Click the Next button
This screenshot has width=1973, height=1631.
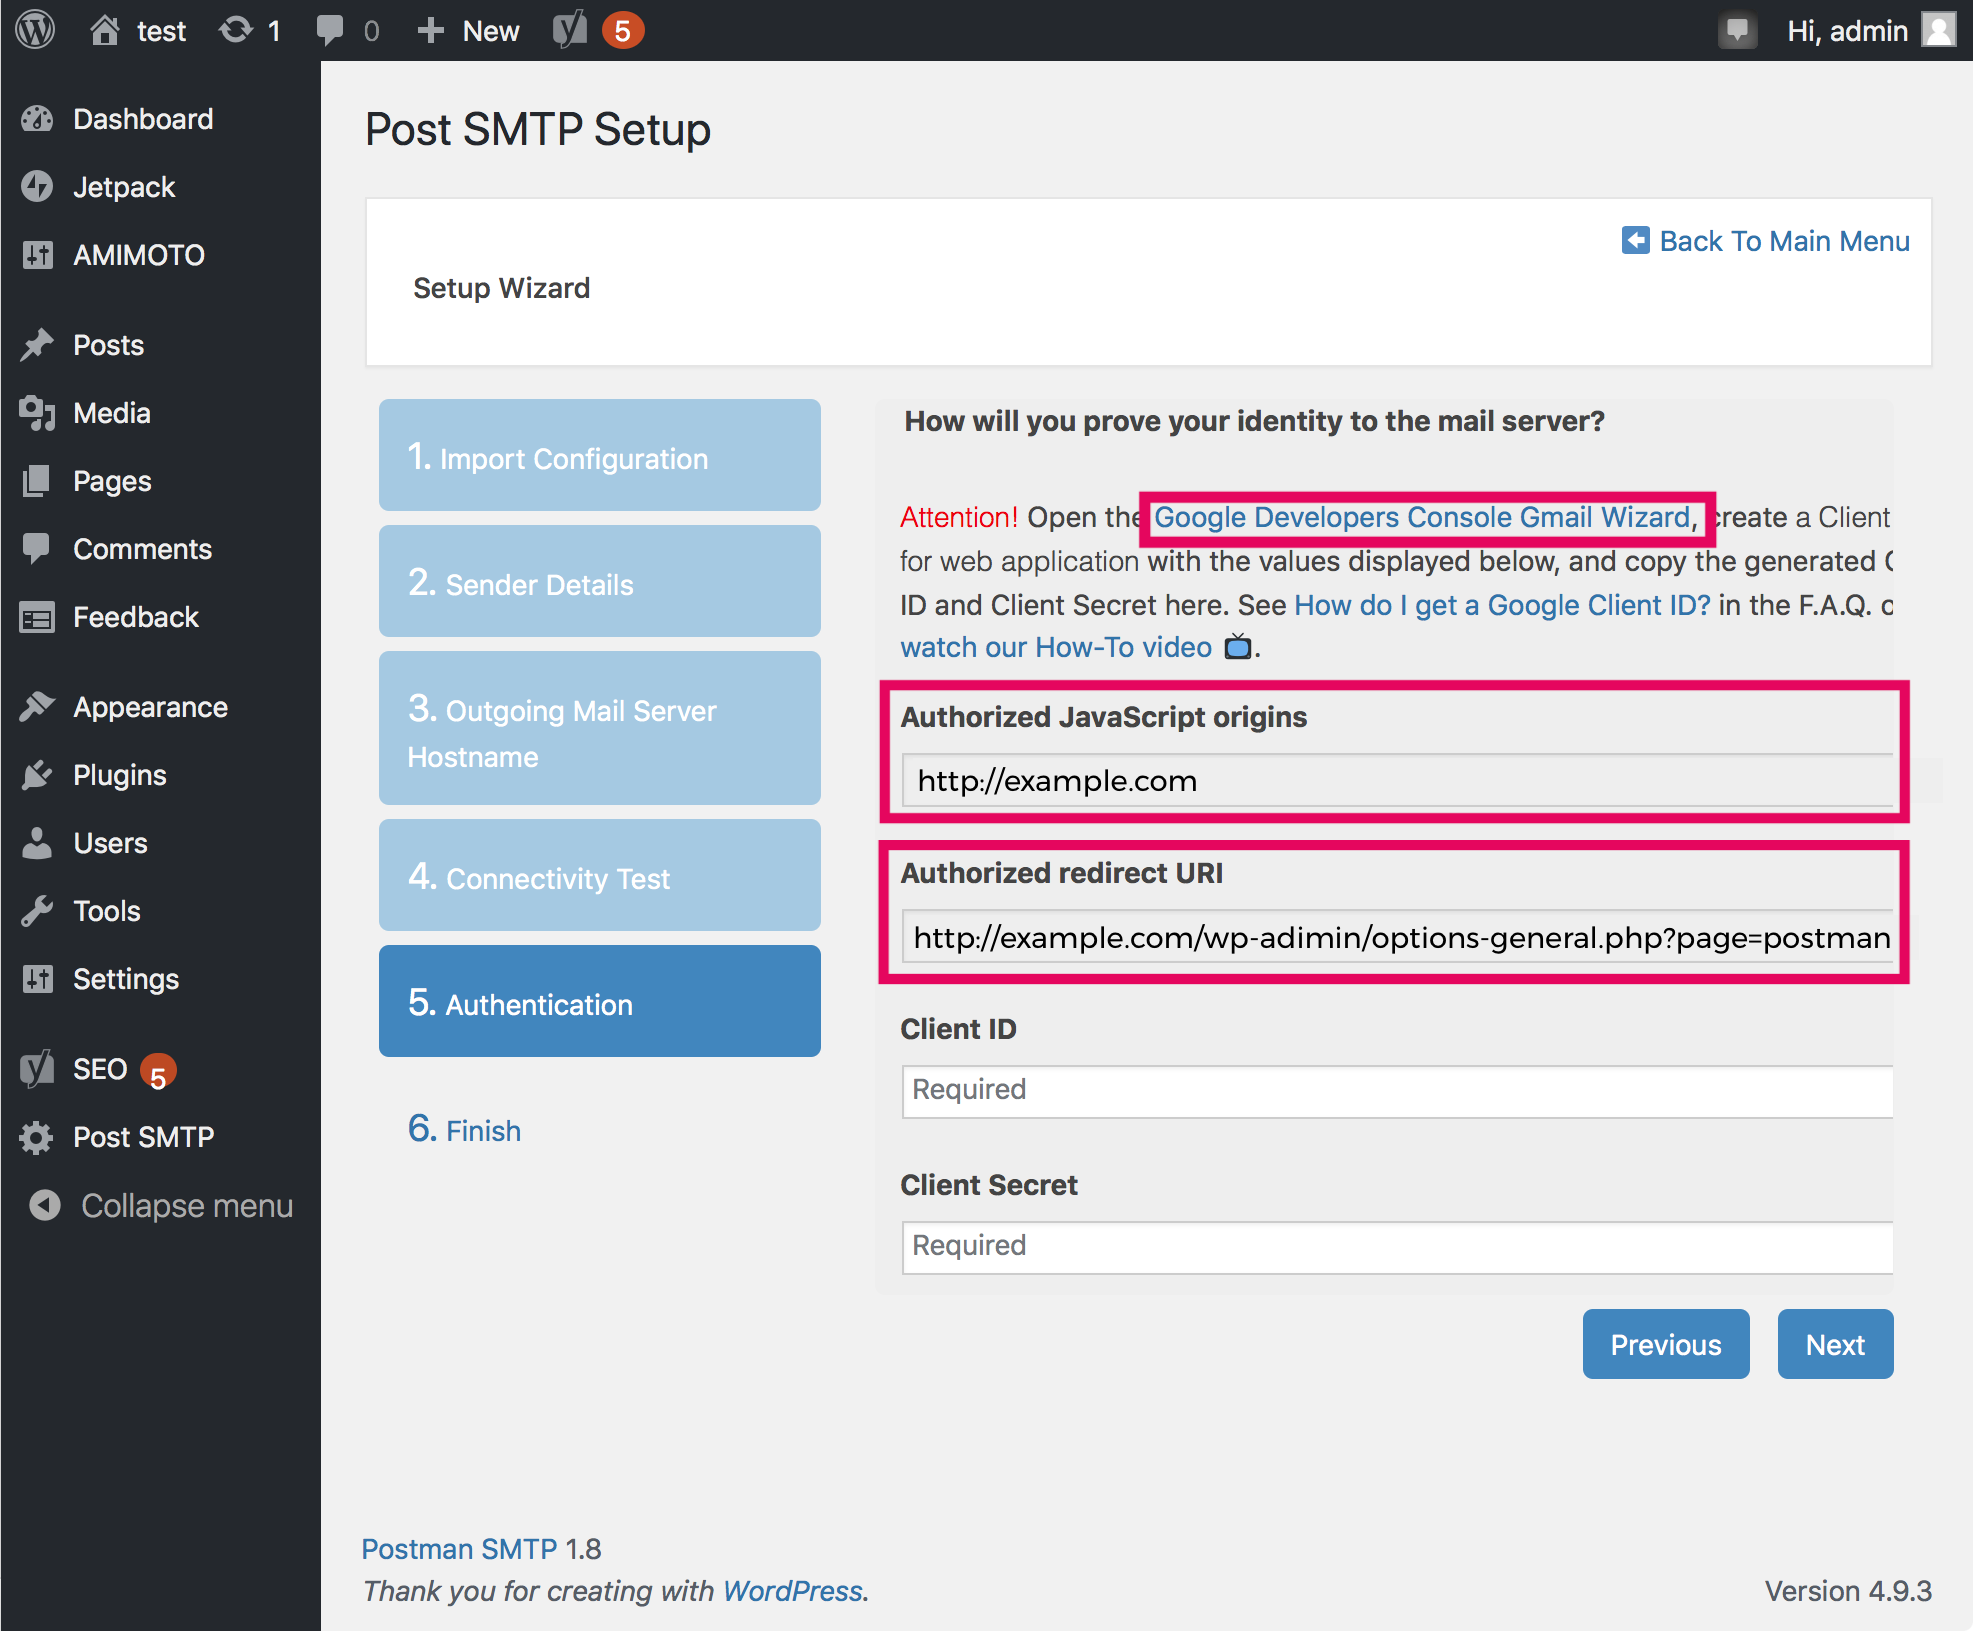tap(1834, 1343)
